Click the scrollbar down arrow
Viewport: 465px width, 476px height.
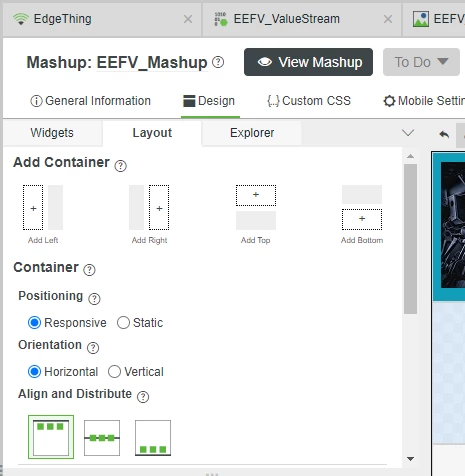coord(410,459)
